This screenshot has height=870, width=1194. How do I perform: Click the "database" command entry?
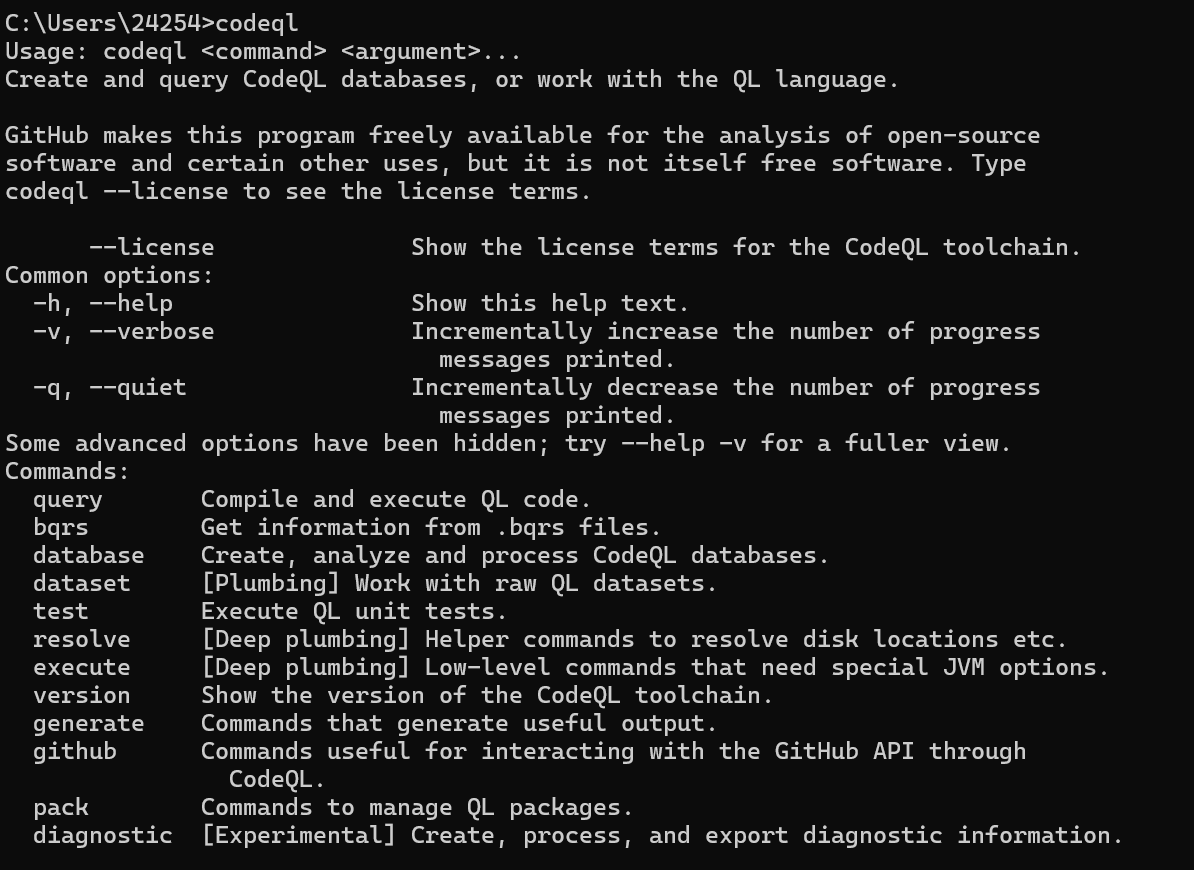88,555
